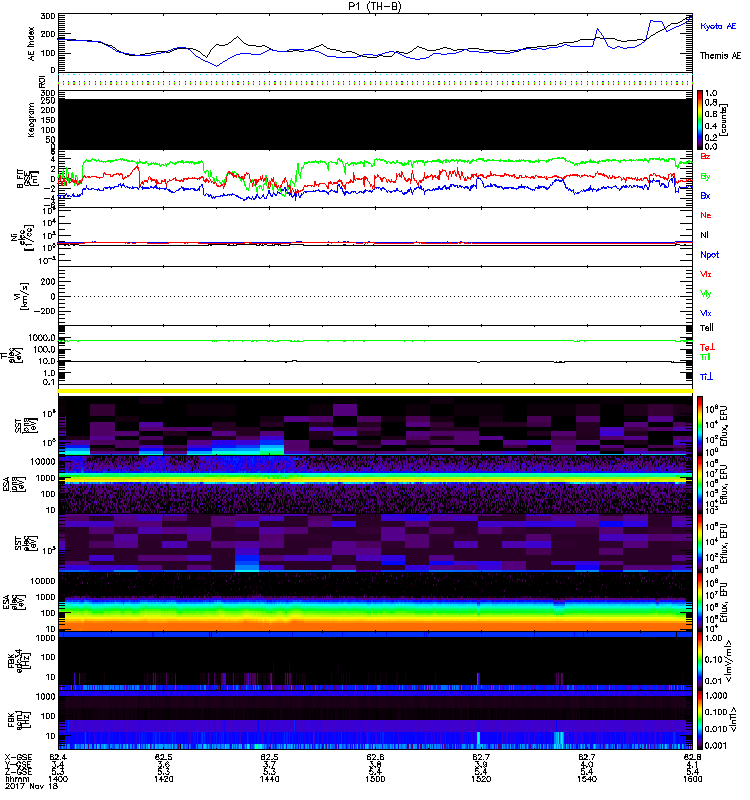Select the 'Themis AE' legend label

tap(720, 57)
